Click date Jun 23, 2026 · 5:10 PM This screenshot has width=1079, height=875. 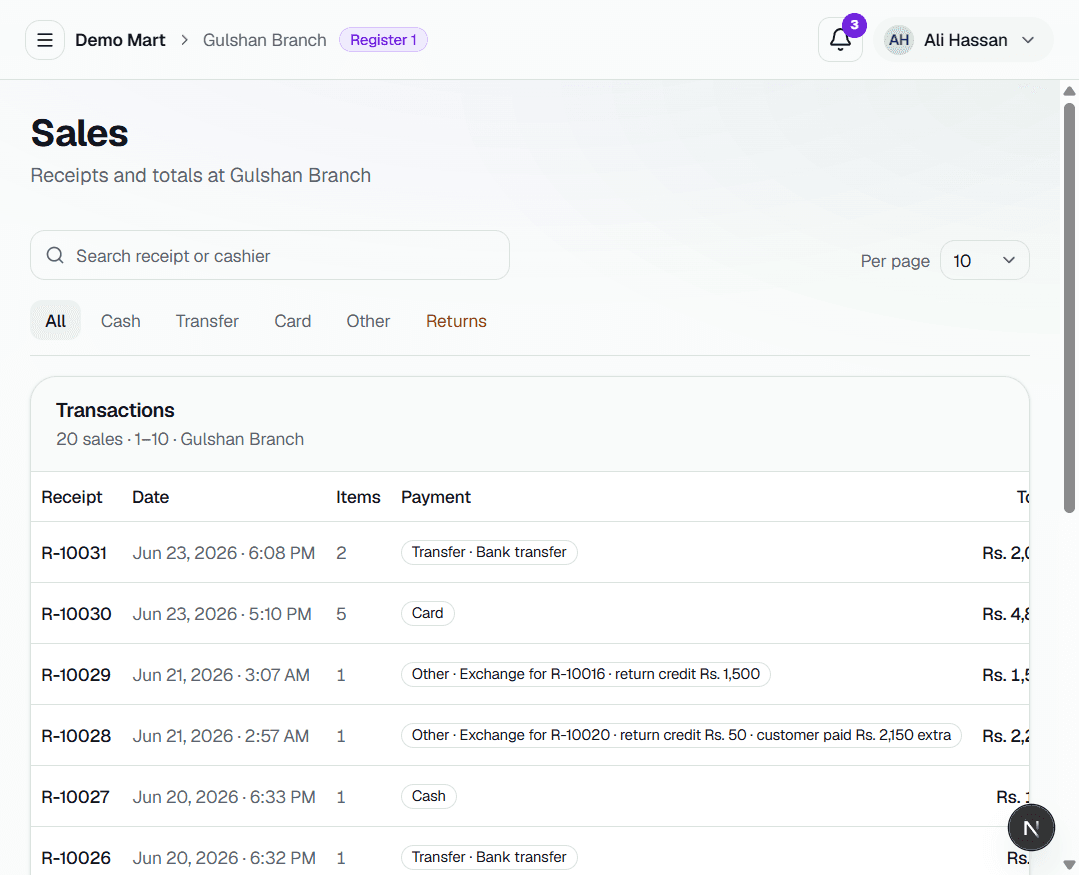[x=222, y=614]
